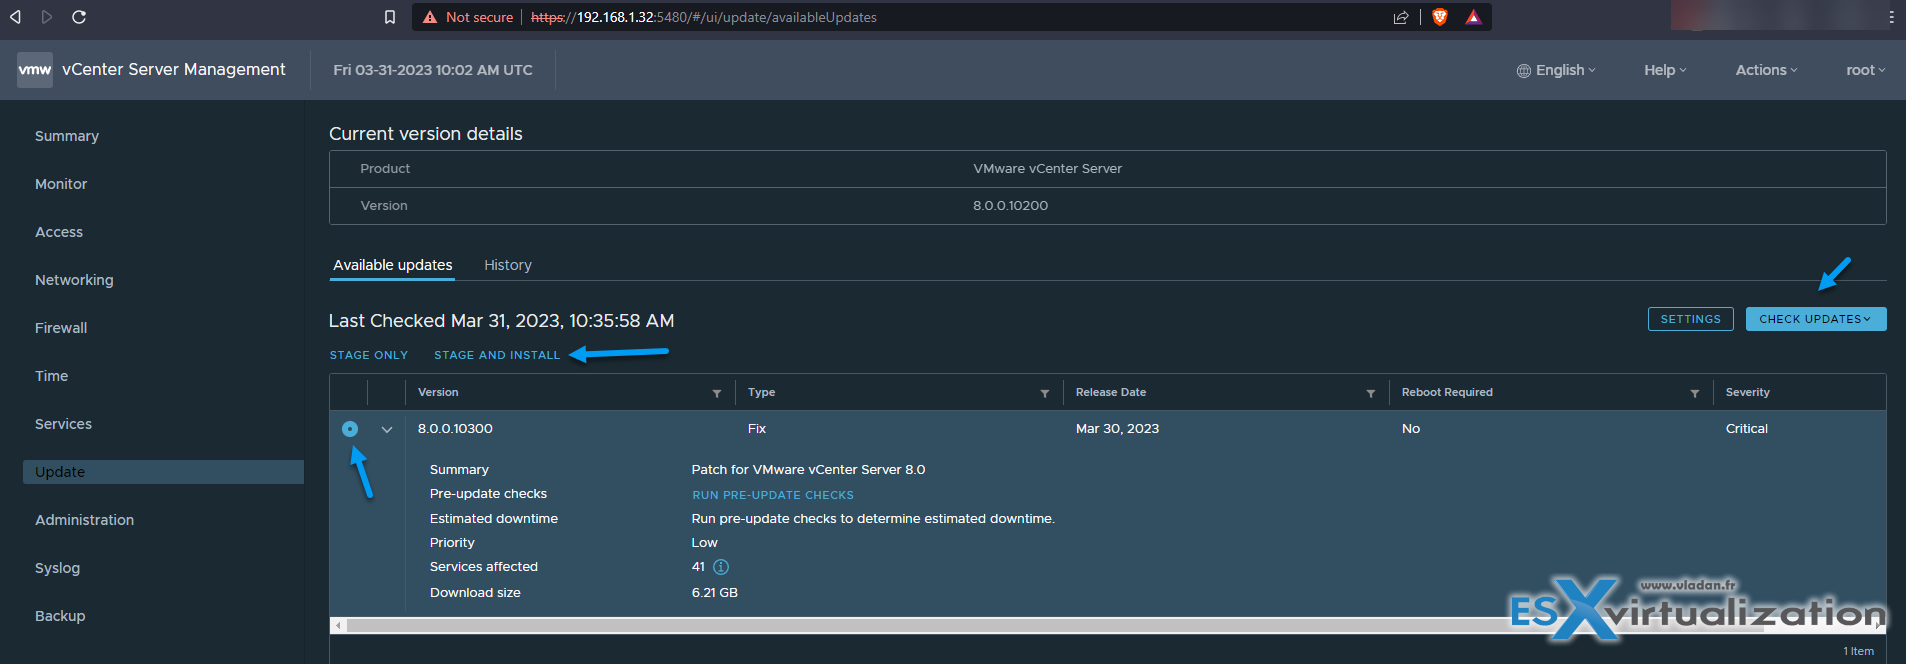Open the Administration page
This screenshot has height=664, width=1906.
coord(84,520)
